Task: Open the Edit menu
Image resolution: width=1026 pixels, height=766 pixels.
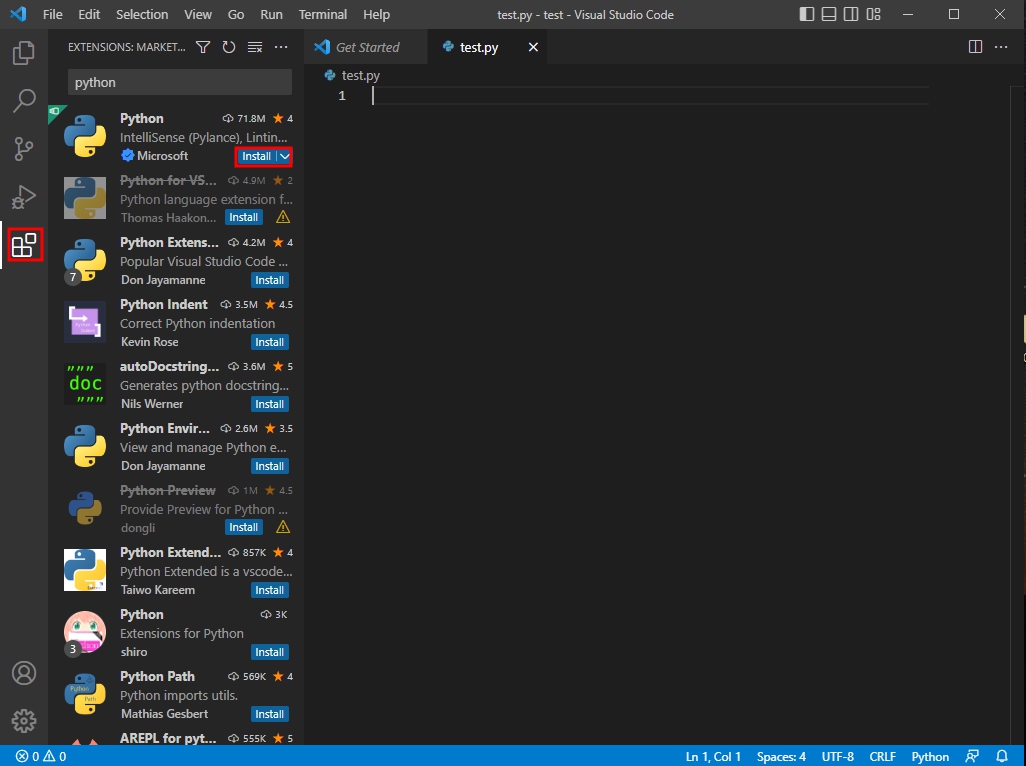Action: point(89,14)
